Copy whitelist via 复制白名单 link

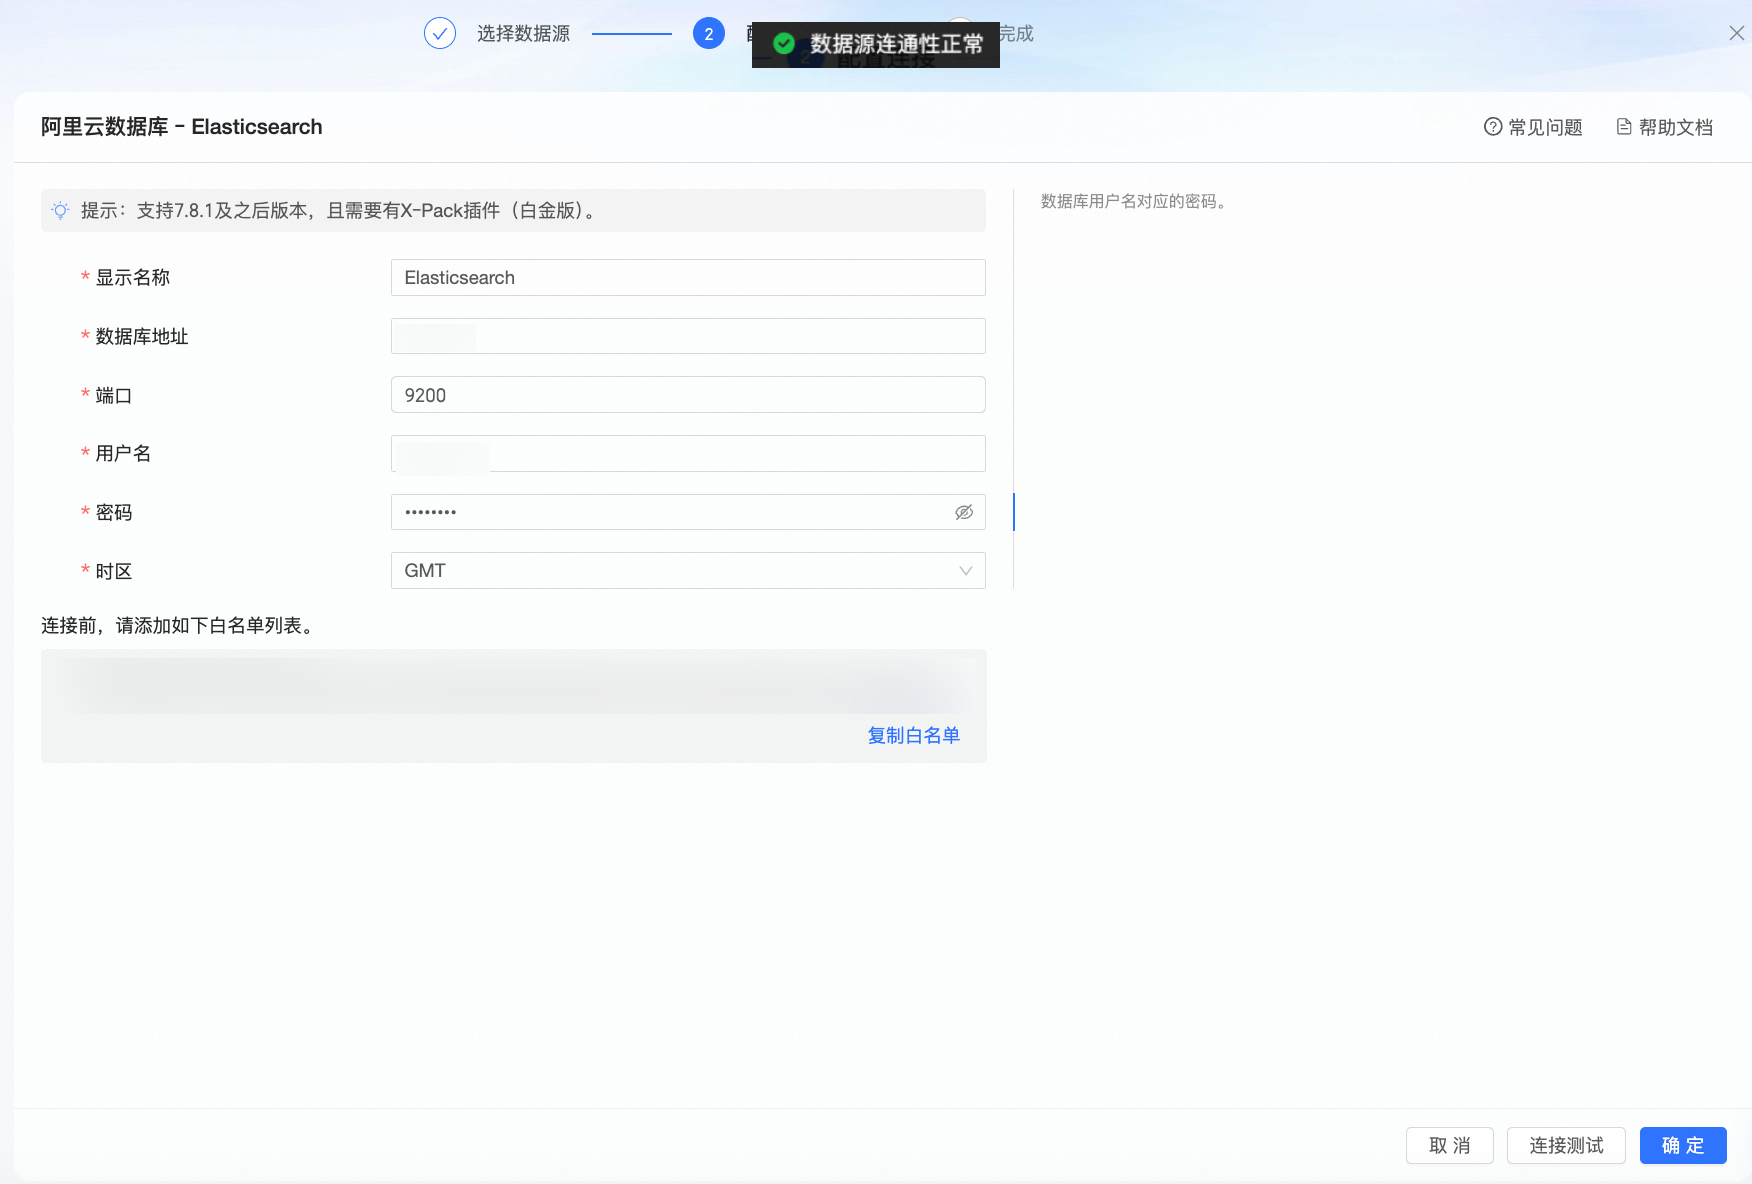tap(914, 736)
